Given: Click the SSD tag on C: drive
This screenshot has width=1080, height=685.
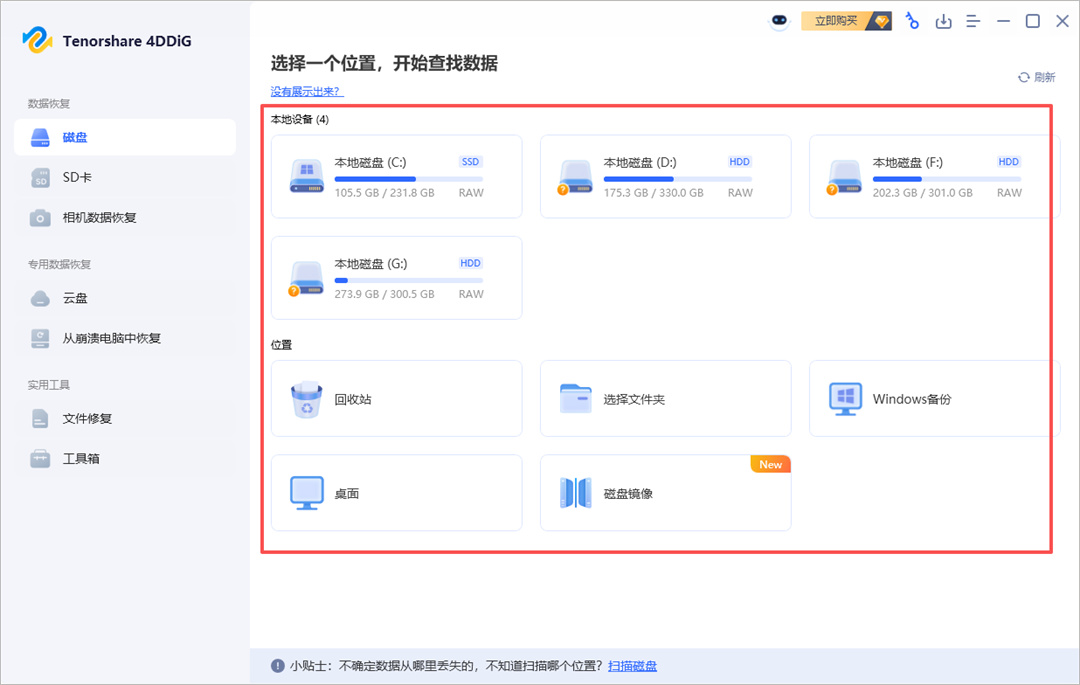Looking at the screenshot, I should pos(470,162).
